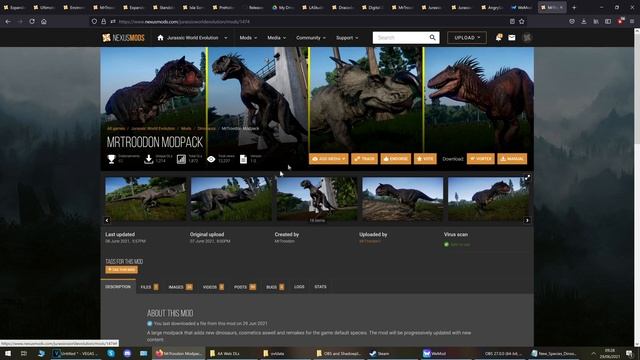Switch to the Posts tab
This screenshot has height=360, width=640.
point(245,287)
